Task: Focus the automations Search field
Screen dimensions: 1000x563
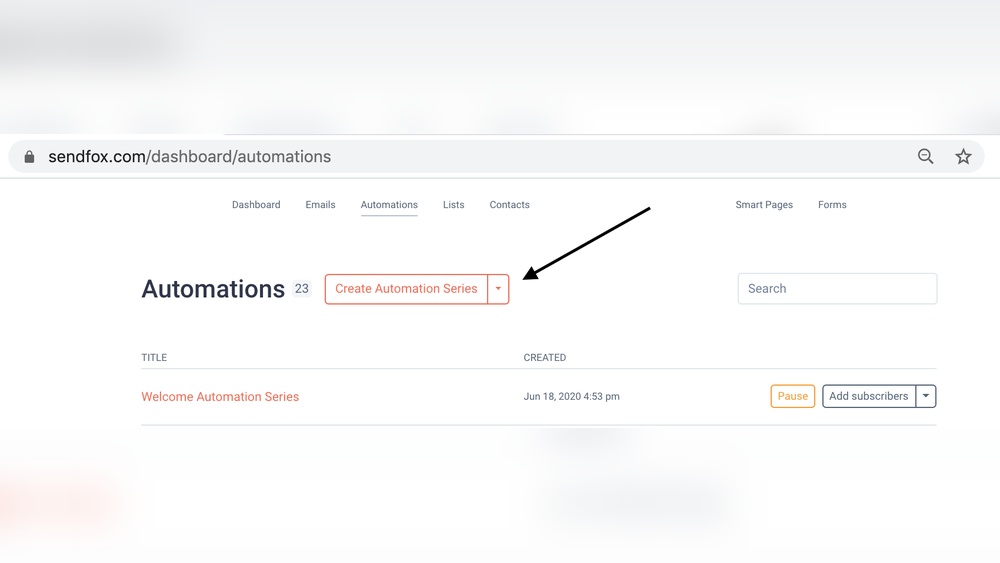Action: [x=837, y=289]
